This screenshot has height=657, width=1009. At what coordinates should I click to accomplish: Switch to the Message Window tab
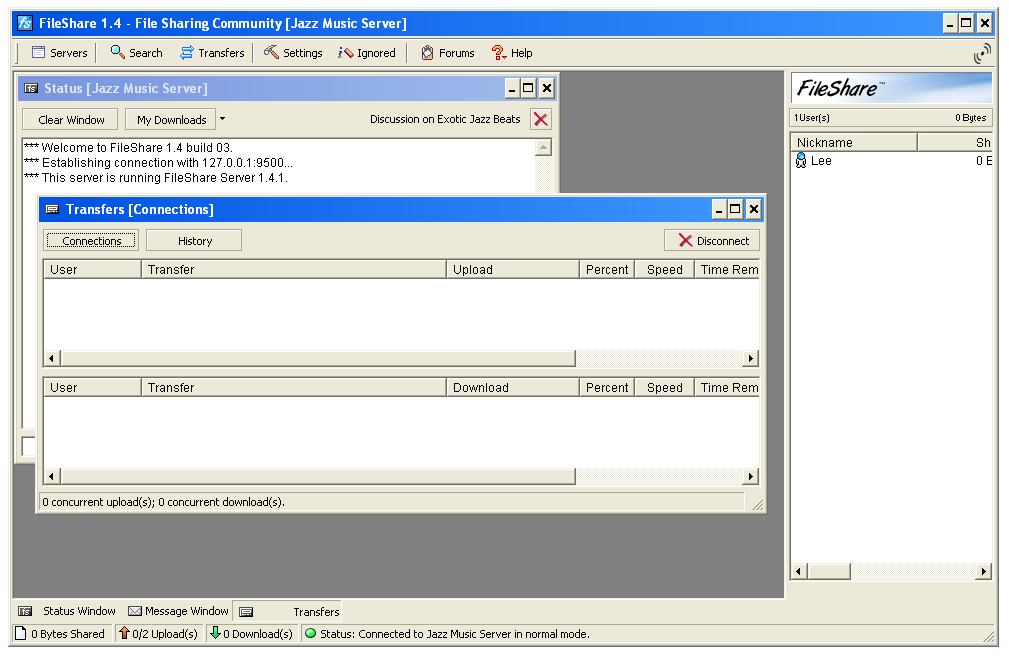tap(178, 611)
